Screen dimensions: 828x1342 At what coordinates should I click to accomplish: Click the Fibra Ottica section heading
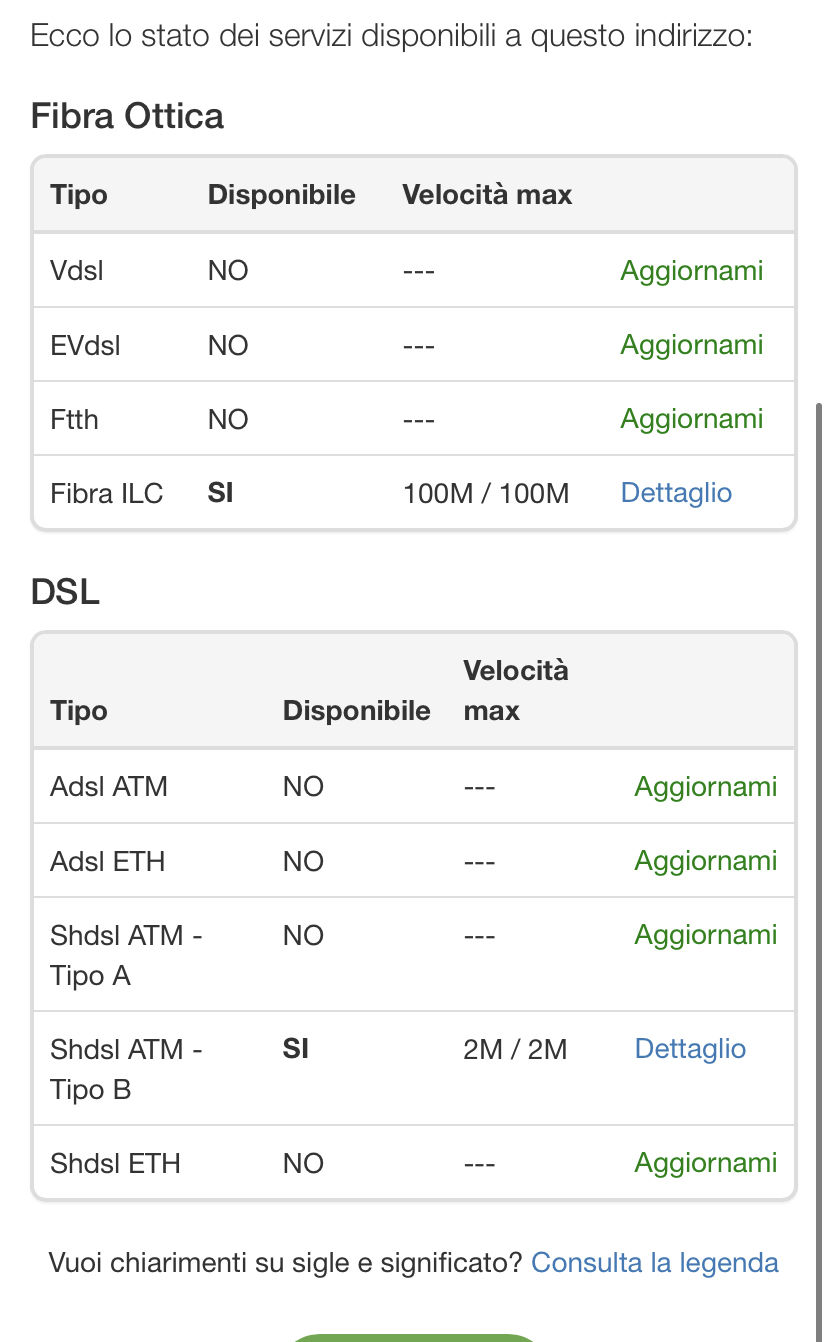coord(127,116)
